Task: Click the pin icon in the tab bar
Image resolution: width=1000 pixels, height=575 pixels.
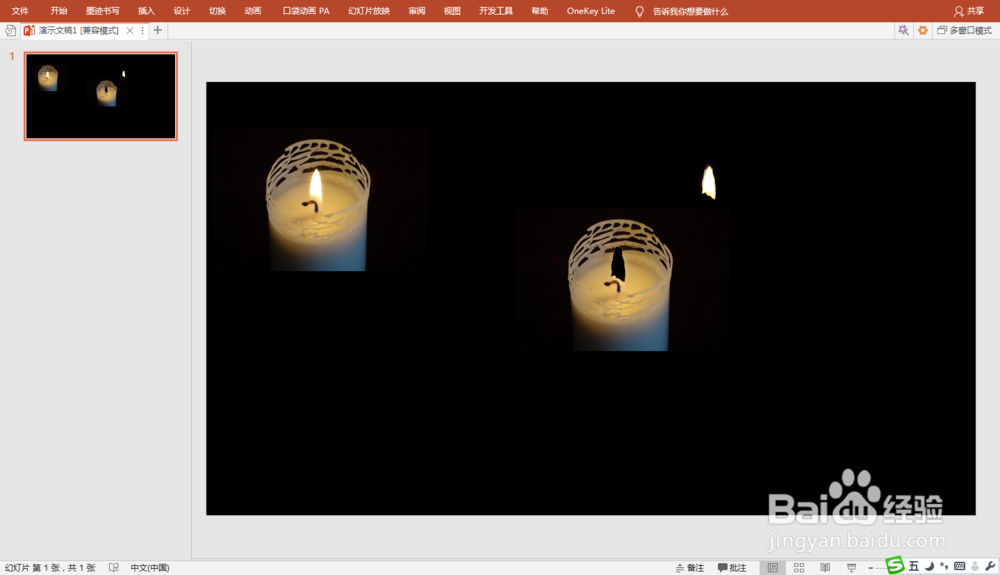Action: point(903,30)
